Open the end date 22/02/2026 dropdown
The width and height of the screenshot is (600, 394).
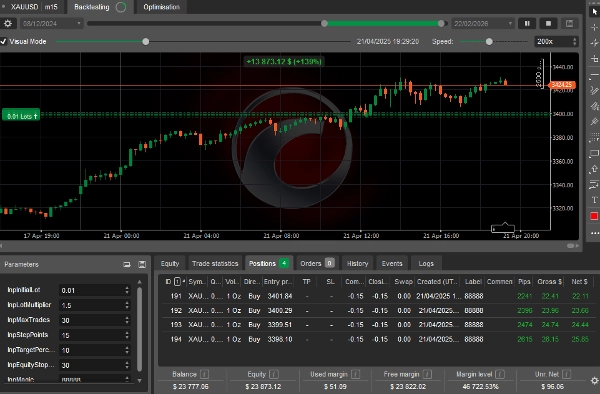[x=483, y=23]
